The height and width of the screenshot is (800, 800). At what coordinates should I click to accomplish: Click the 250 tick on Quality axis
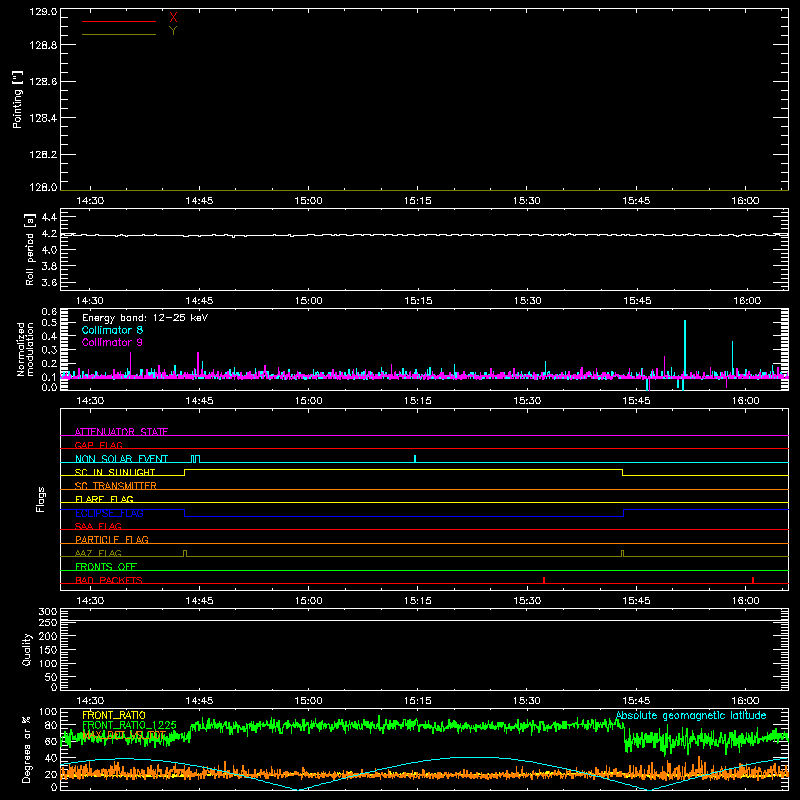(x=48, y=622)
